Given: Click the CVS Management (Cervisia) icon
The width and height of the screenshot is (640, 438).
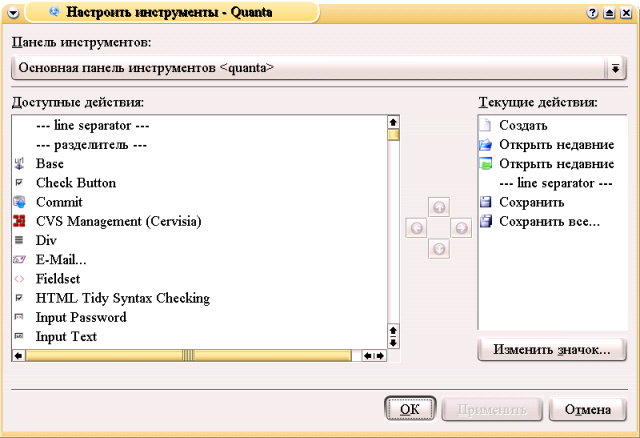Looking at the screenshot, I should click(x=19, y=221).
